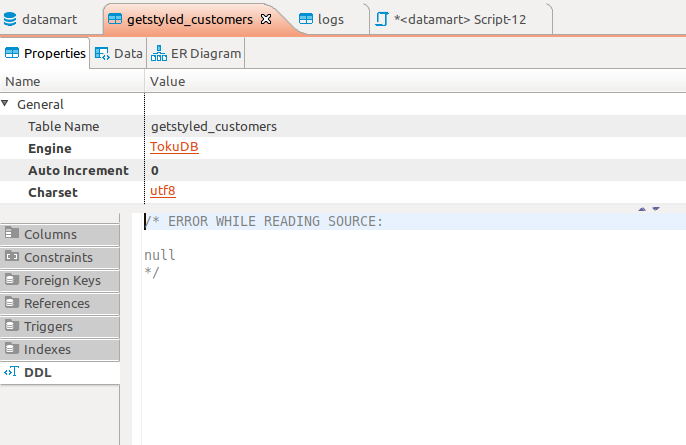The image size is (686, 445).
Task: Click the Auto Increment value 0
Action: click(154, 170)
